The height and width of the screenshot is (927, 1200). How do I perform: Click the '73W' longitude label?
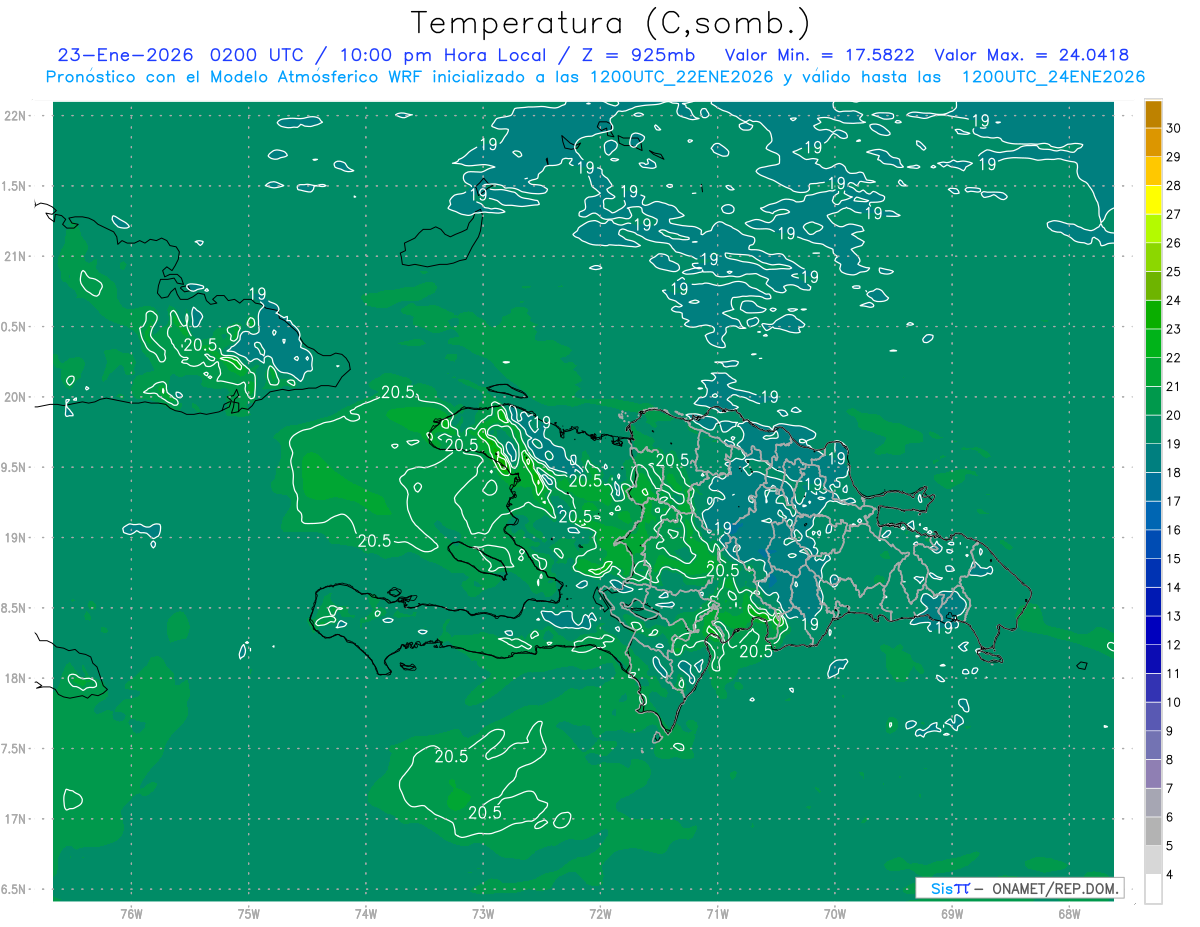pyautogui.click(x=483, y=914)
